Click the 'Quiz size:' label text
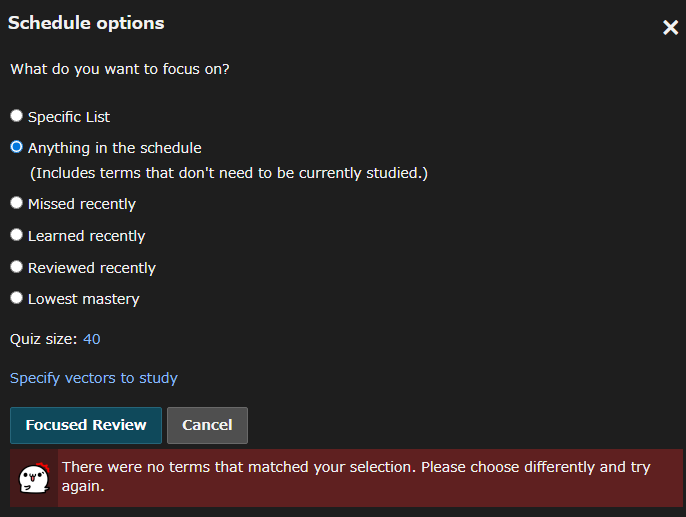The image size is (686, 517). 43,339
